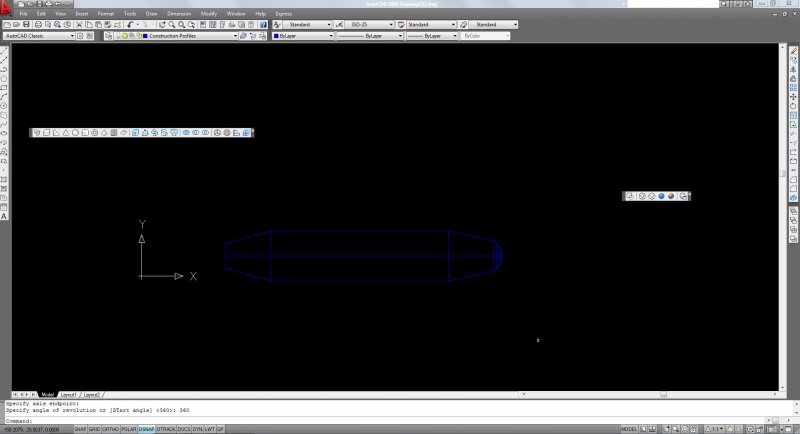This screenshot has width=800, height=434.
Task: Open the Insert menu
Action: (x=82, y=14)
